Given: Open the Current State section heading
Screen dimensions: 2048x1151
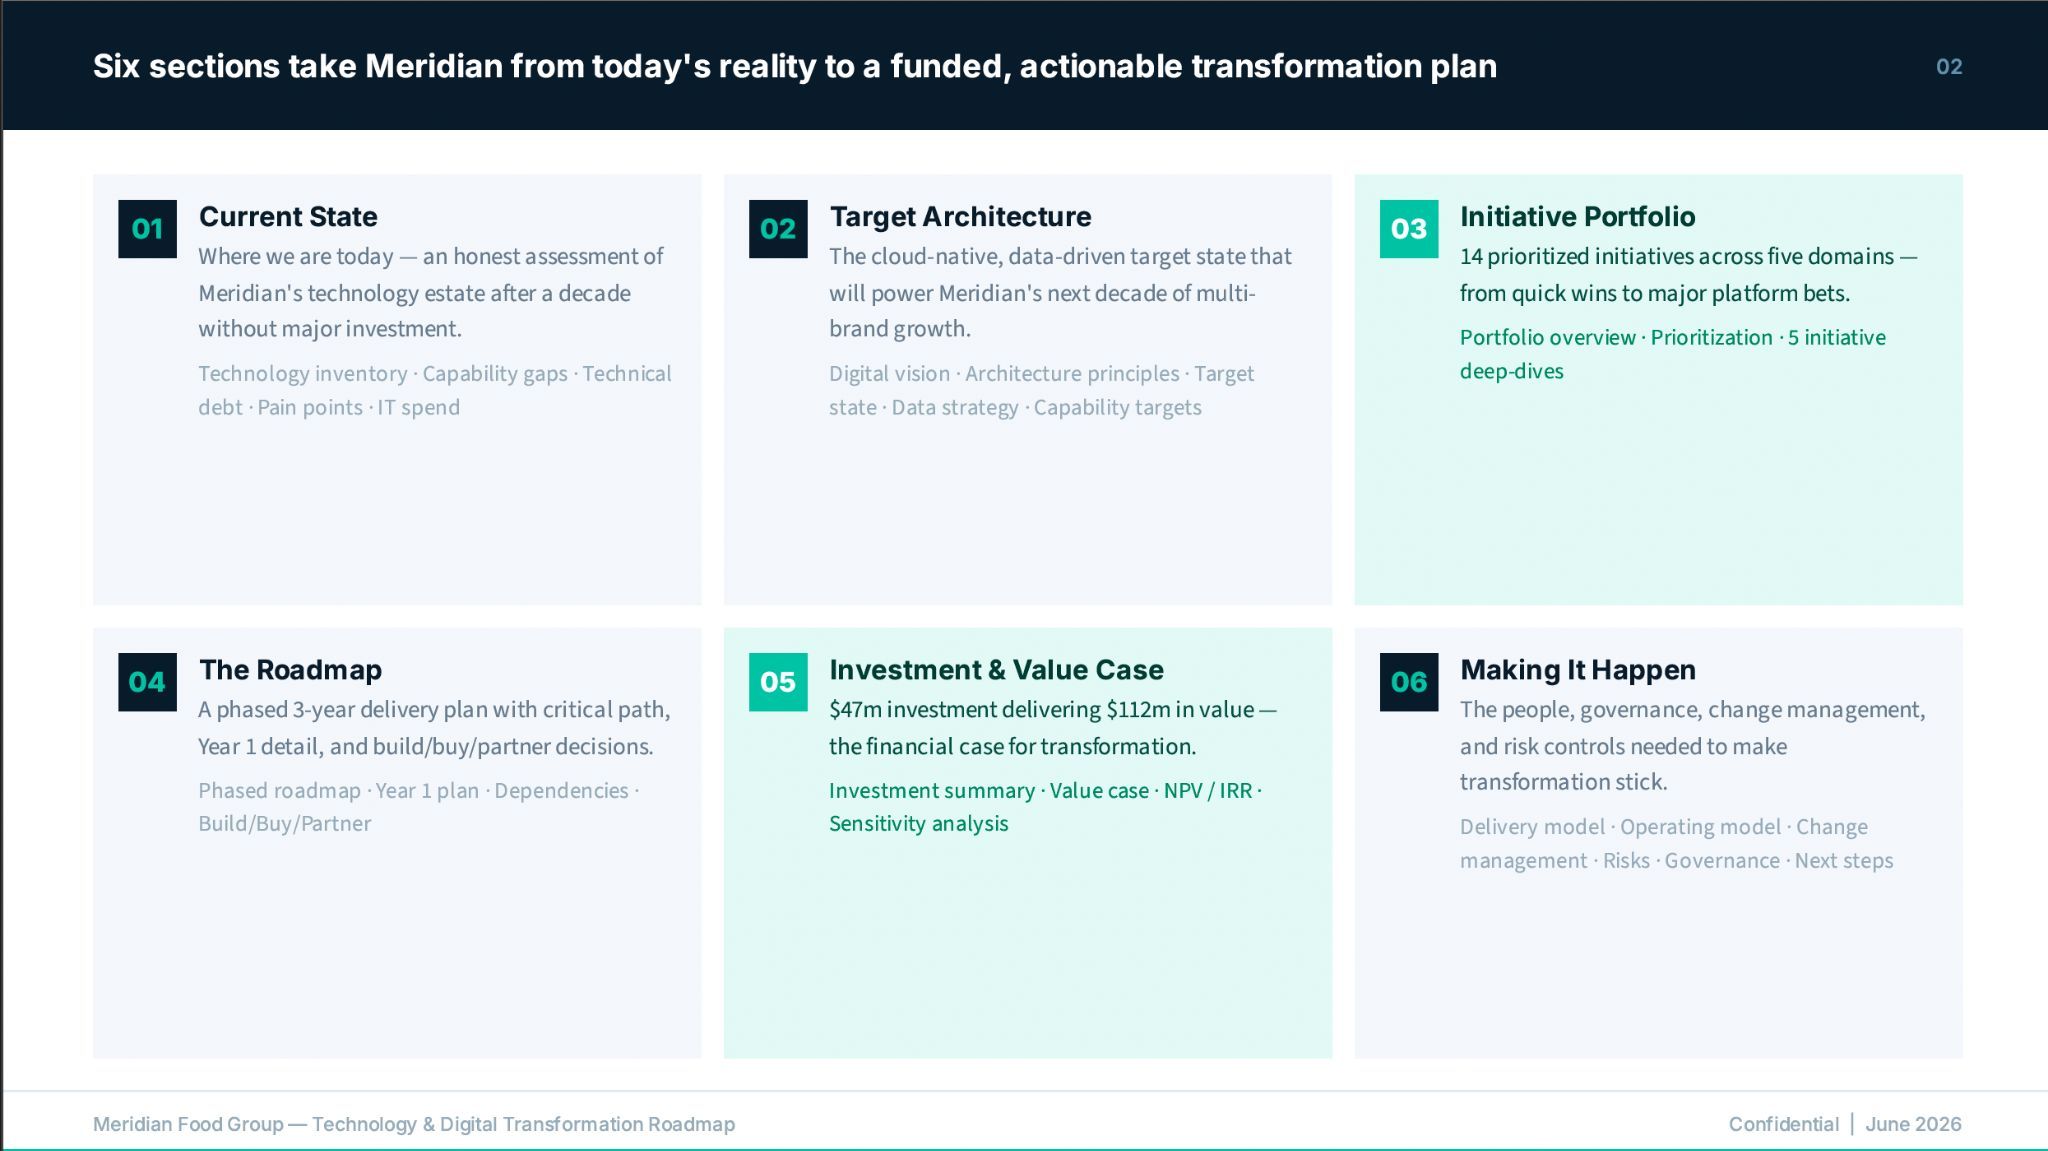Looking at the screenshot, I should pos(288,216).
